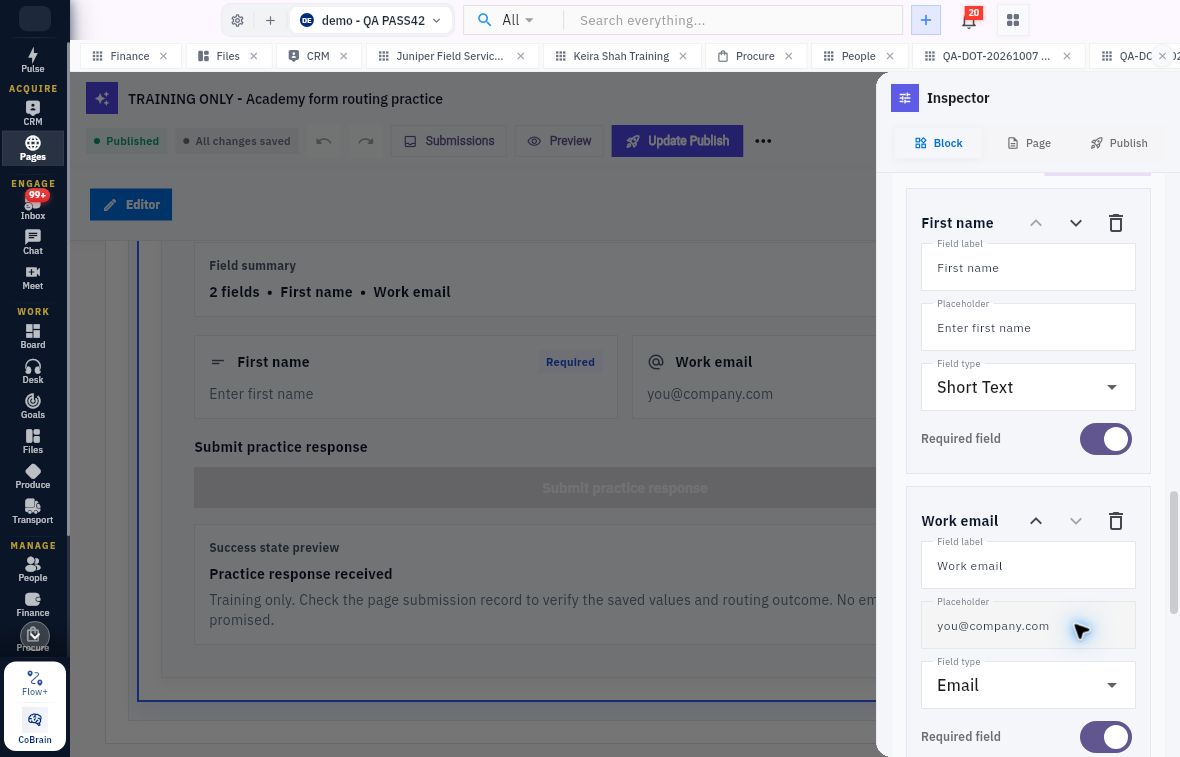
Task: Switch to the Page inspector tab
Action: pos(1029,143)
